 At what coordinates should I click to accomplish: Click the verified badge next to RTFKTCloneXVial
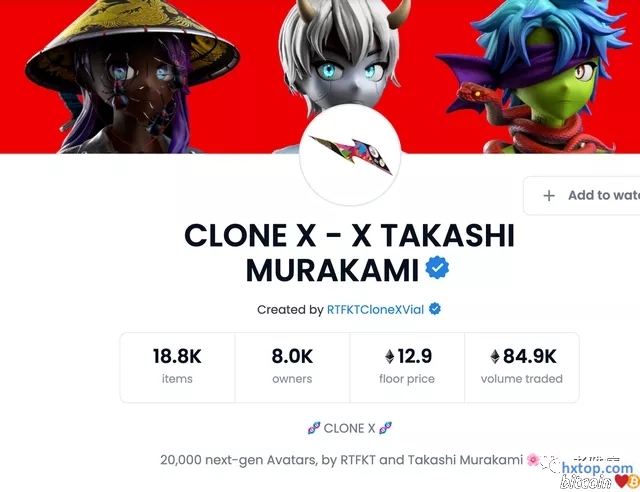(x=435, y=309)
